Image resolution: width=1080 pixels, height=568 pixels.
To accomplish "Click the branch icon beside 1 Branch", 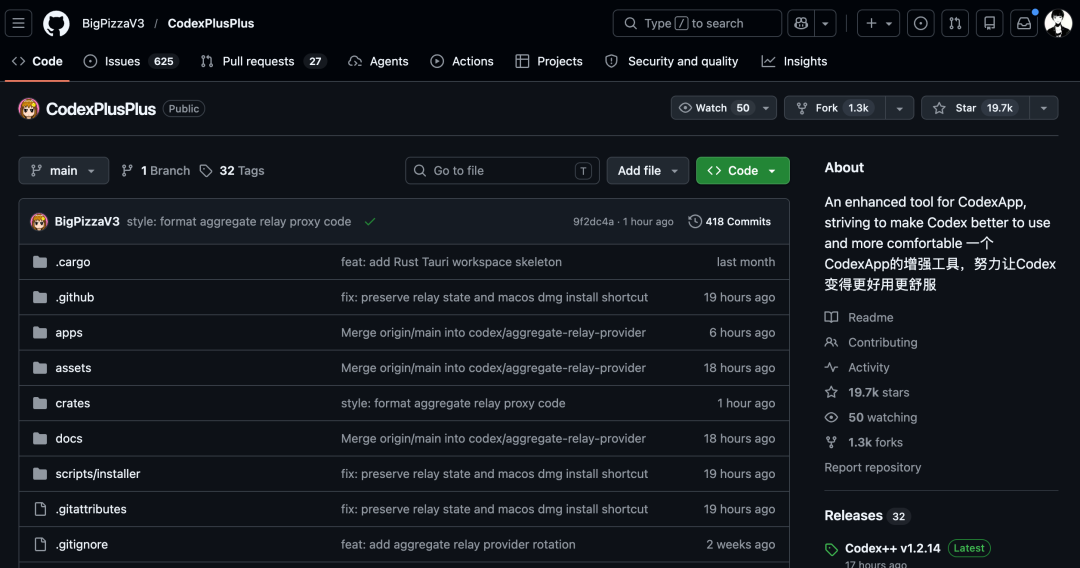I will 127,171.
